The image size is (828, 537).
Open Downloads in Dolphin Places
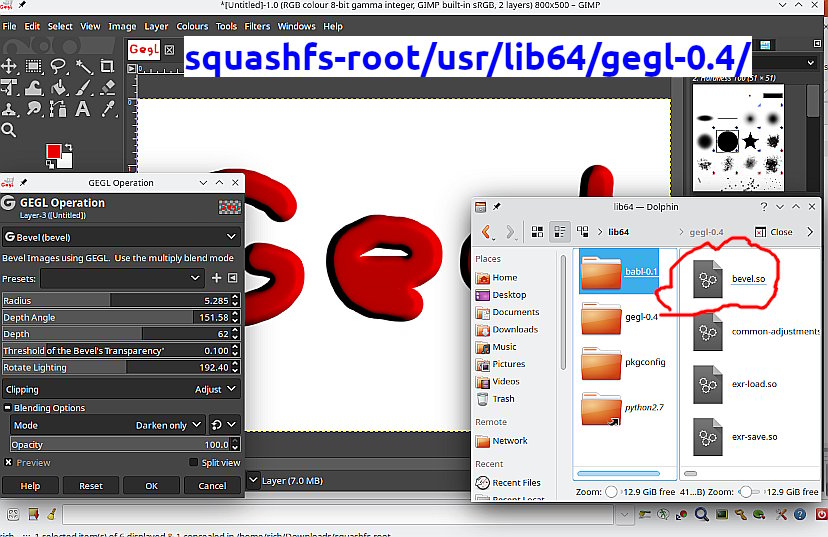pyautogui.click(x=507, y=329)
